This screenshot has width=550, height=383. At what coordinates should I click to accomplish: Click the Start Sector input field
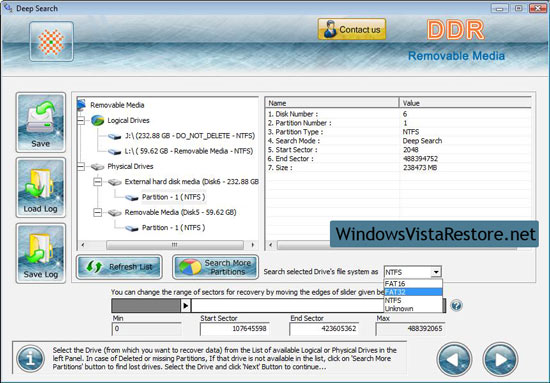click(x=235, y=329)
